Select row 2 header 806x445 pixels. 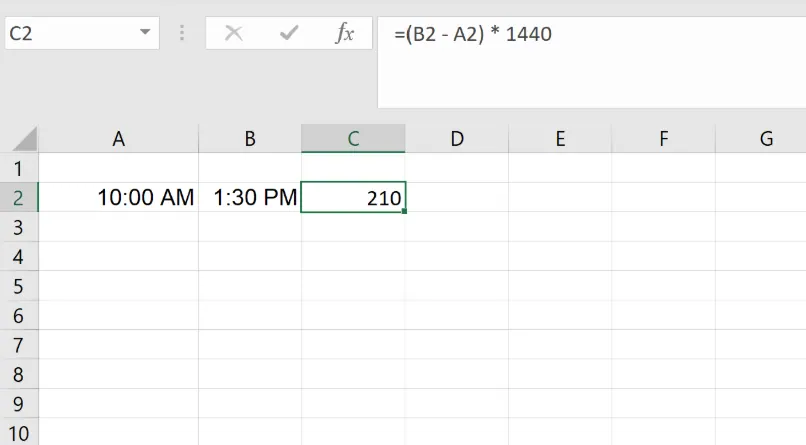[x=18, y=198]
